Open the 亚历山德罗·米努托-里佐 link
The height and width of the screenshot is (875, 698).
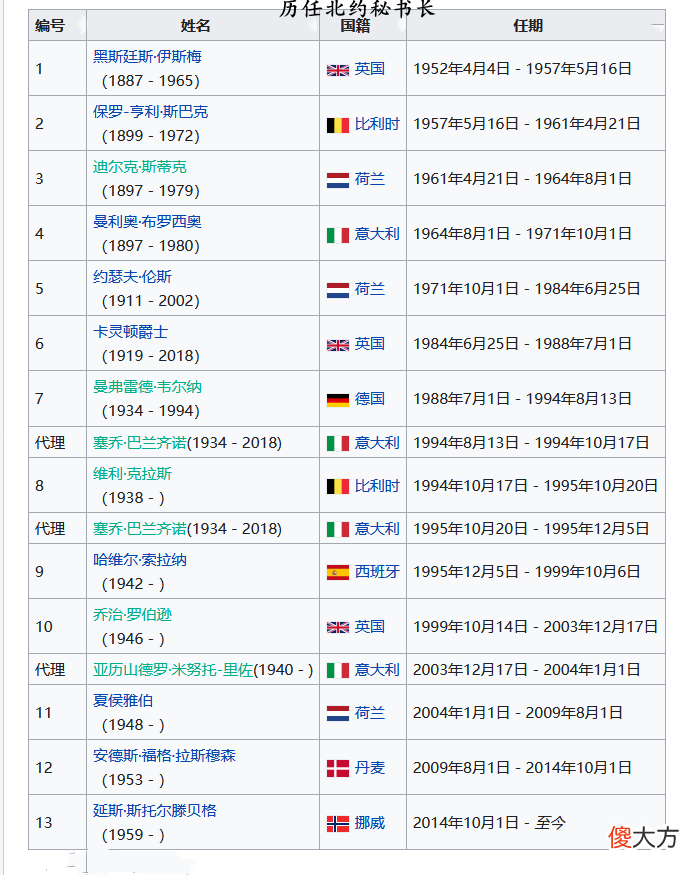173,670
